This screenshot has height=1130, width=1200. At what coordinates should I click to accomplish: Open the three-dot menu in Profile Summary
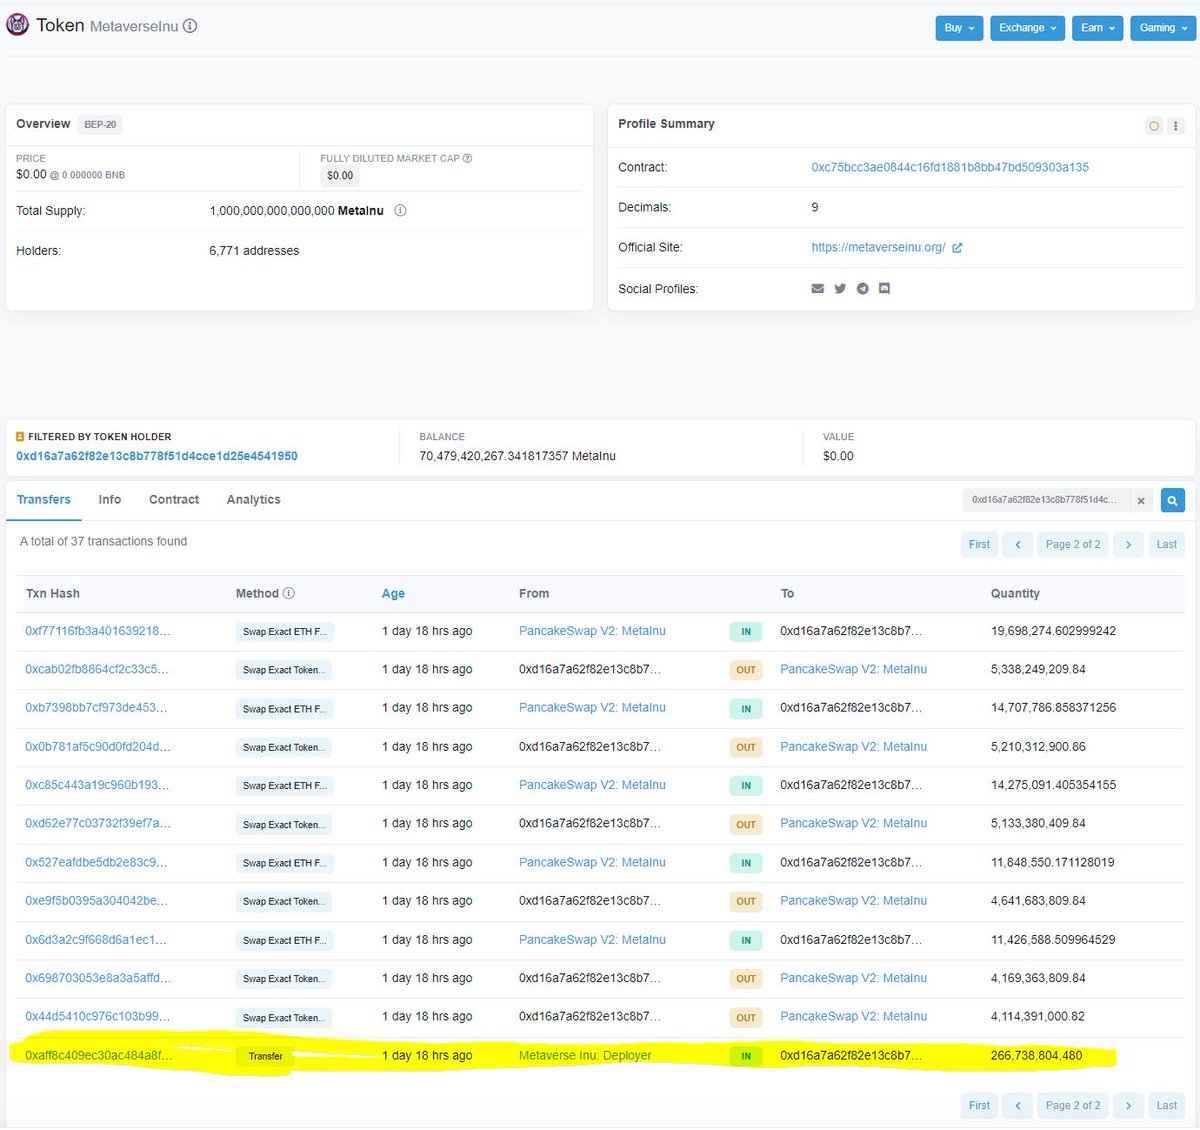(1176, 126)
